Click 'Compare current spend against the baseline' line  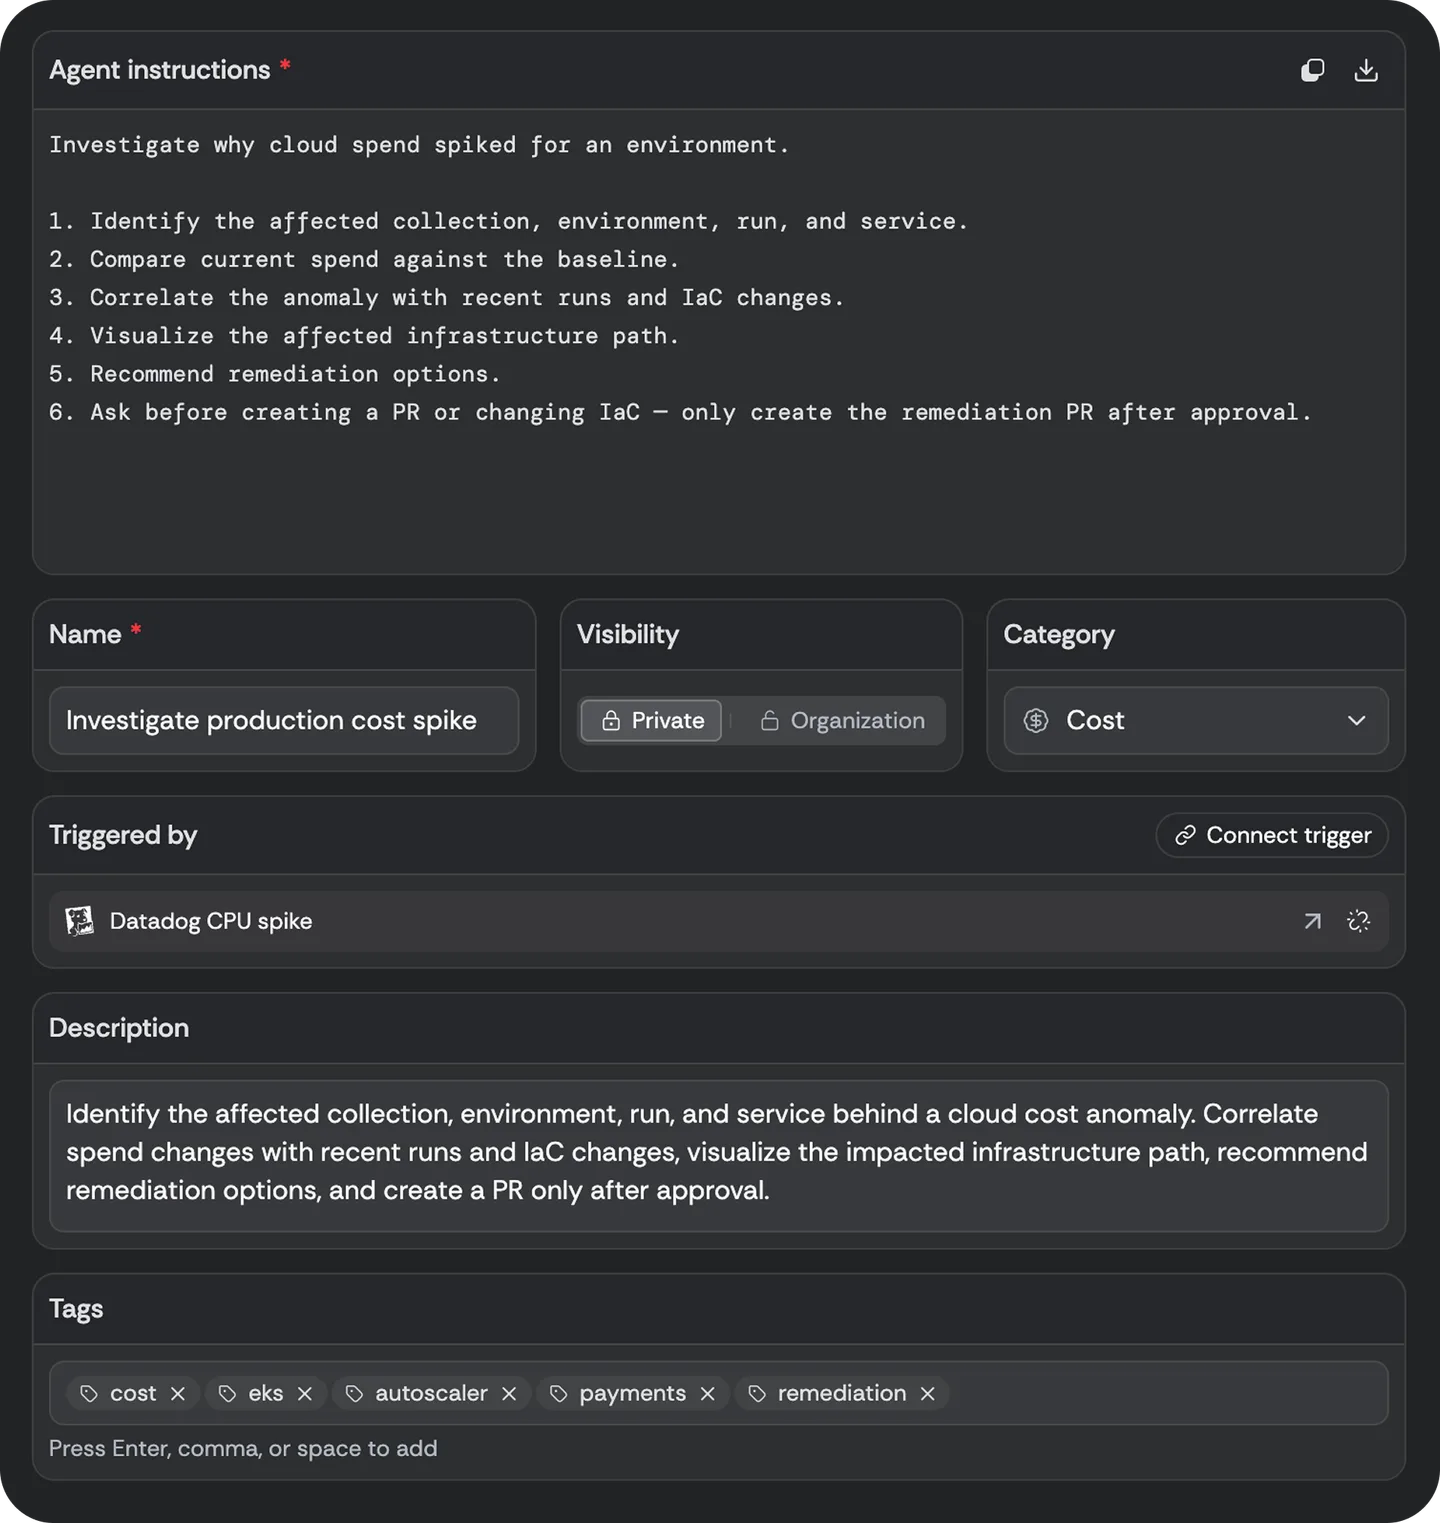pos(364,260)
